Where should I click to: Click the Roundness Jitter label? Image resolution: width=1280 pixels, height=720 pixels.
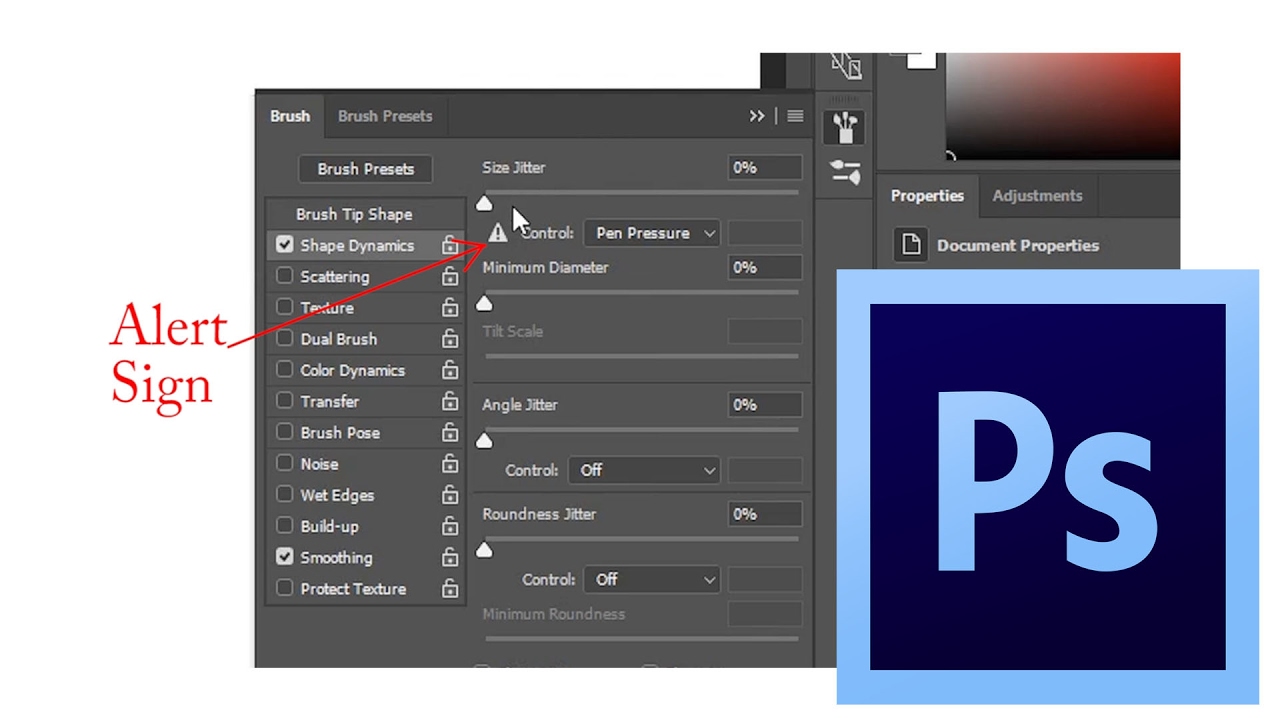click(539, 514)
